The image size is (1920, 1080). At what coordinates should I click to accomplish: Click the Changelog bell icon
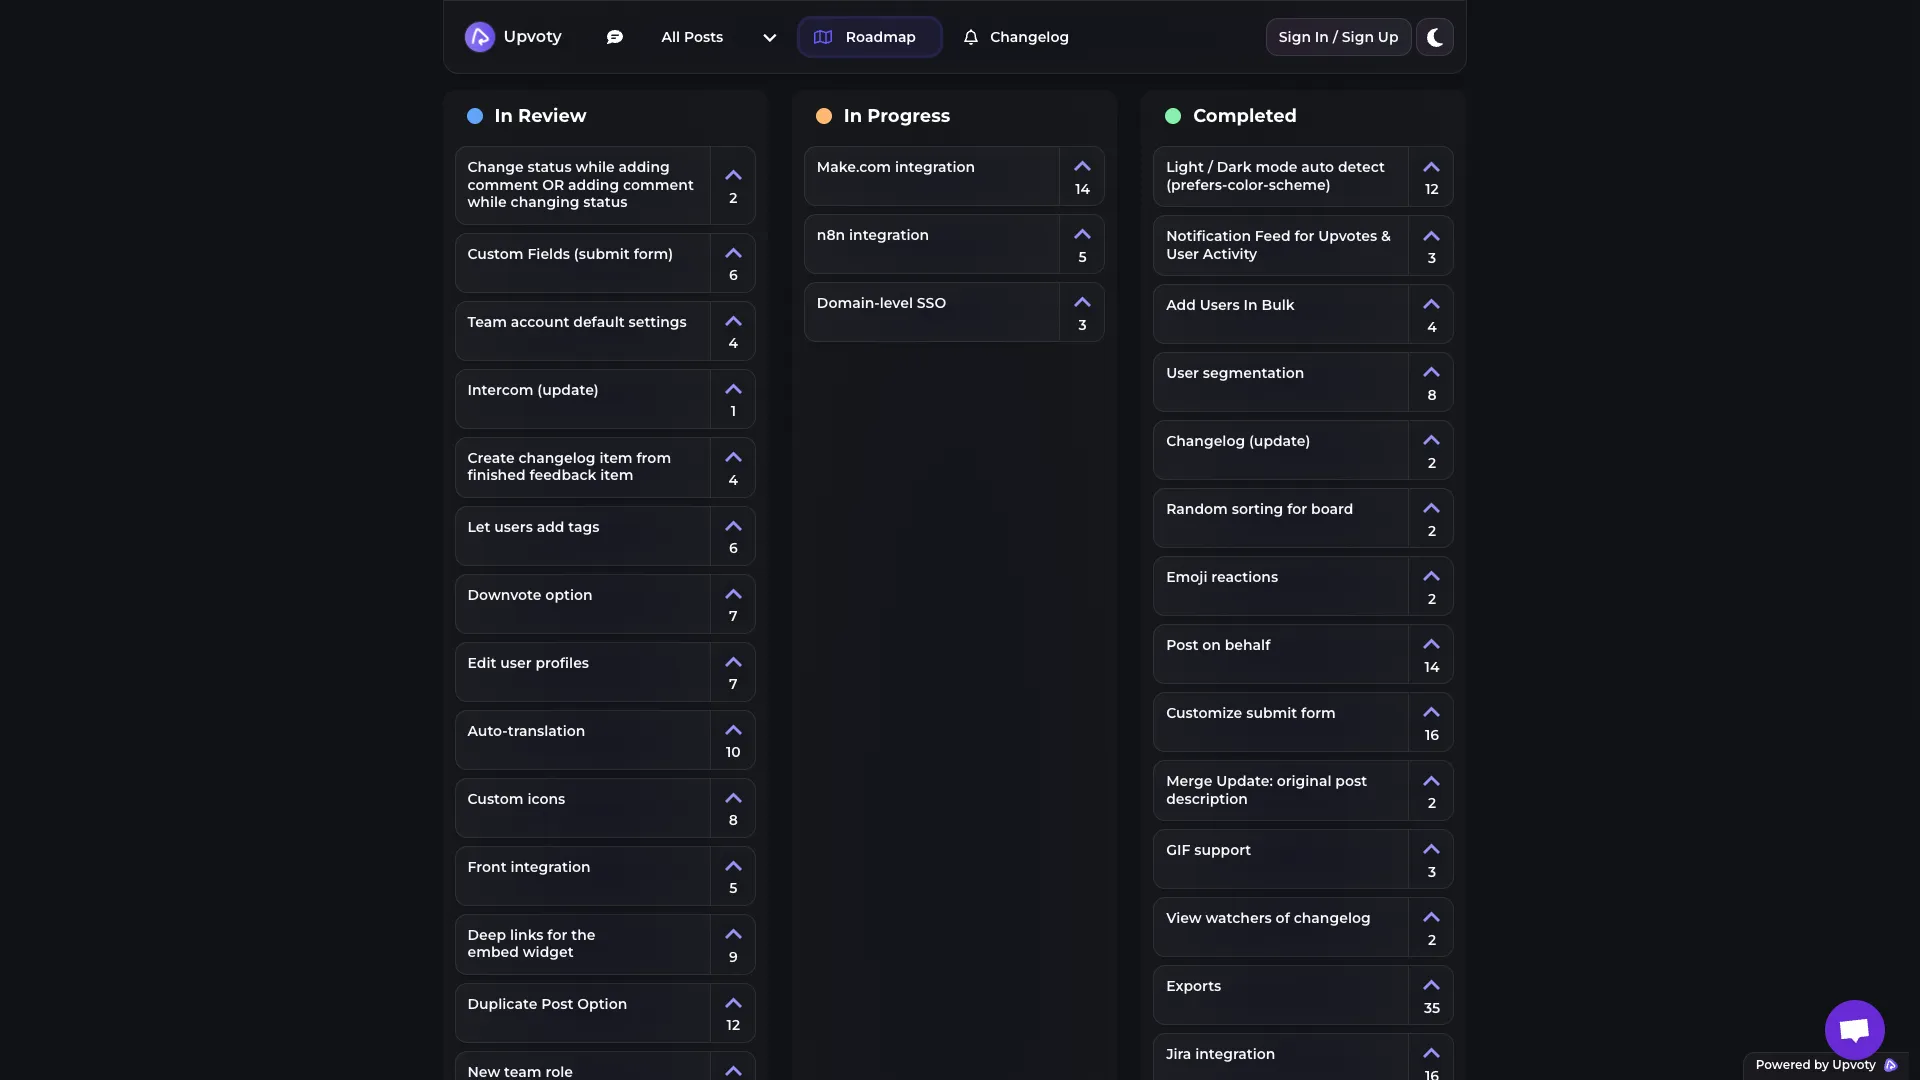[970, 37]
